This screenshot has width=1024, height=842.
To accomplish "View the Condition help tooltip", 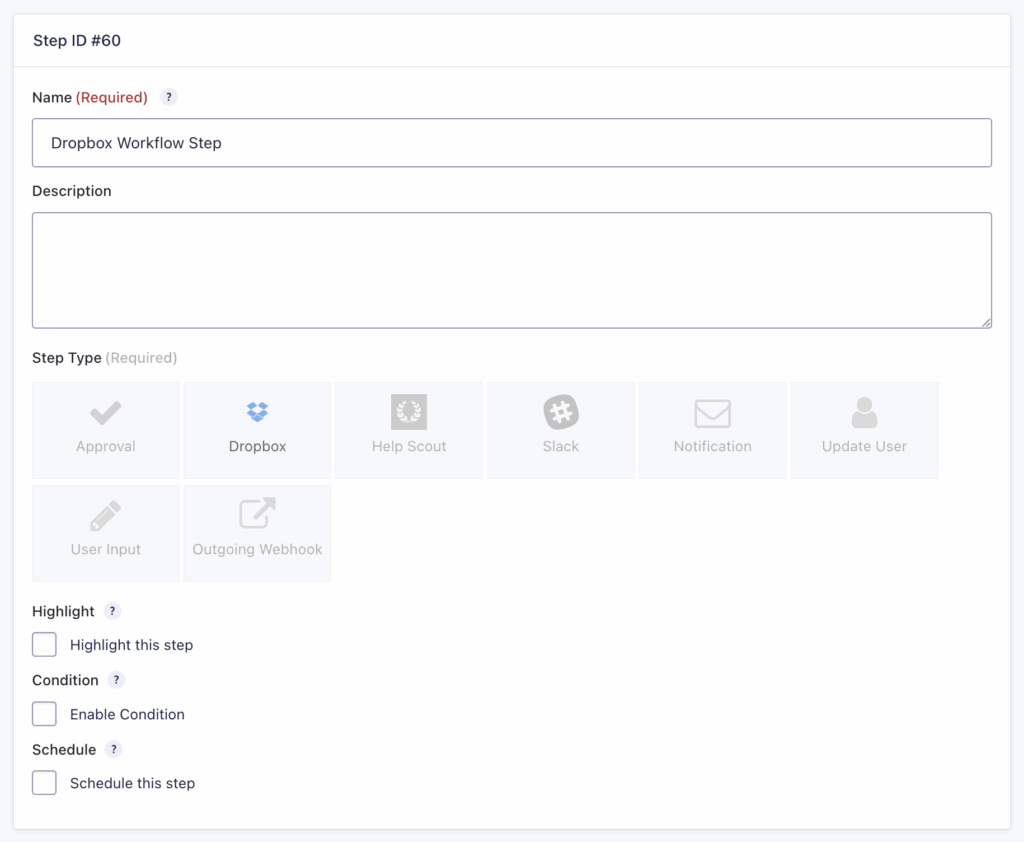I will (x=115, y=680).
